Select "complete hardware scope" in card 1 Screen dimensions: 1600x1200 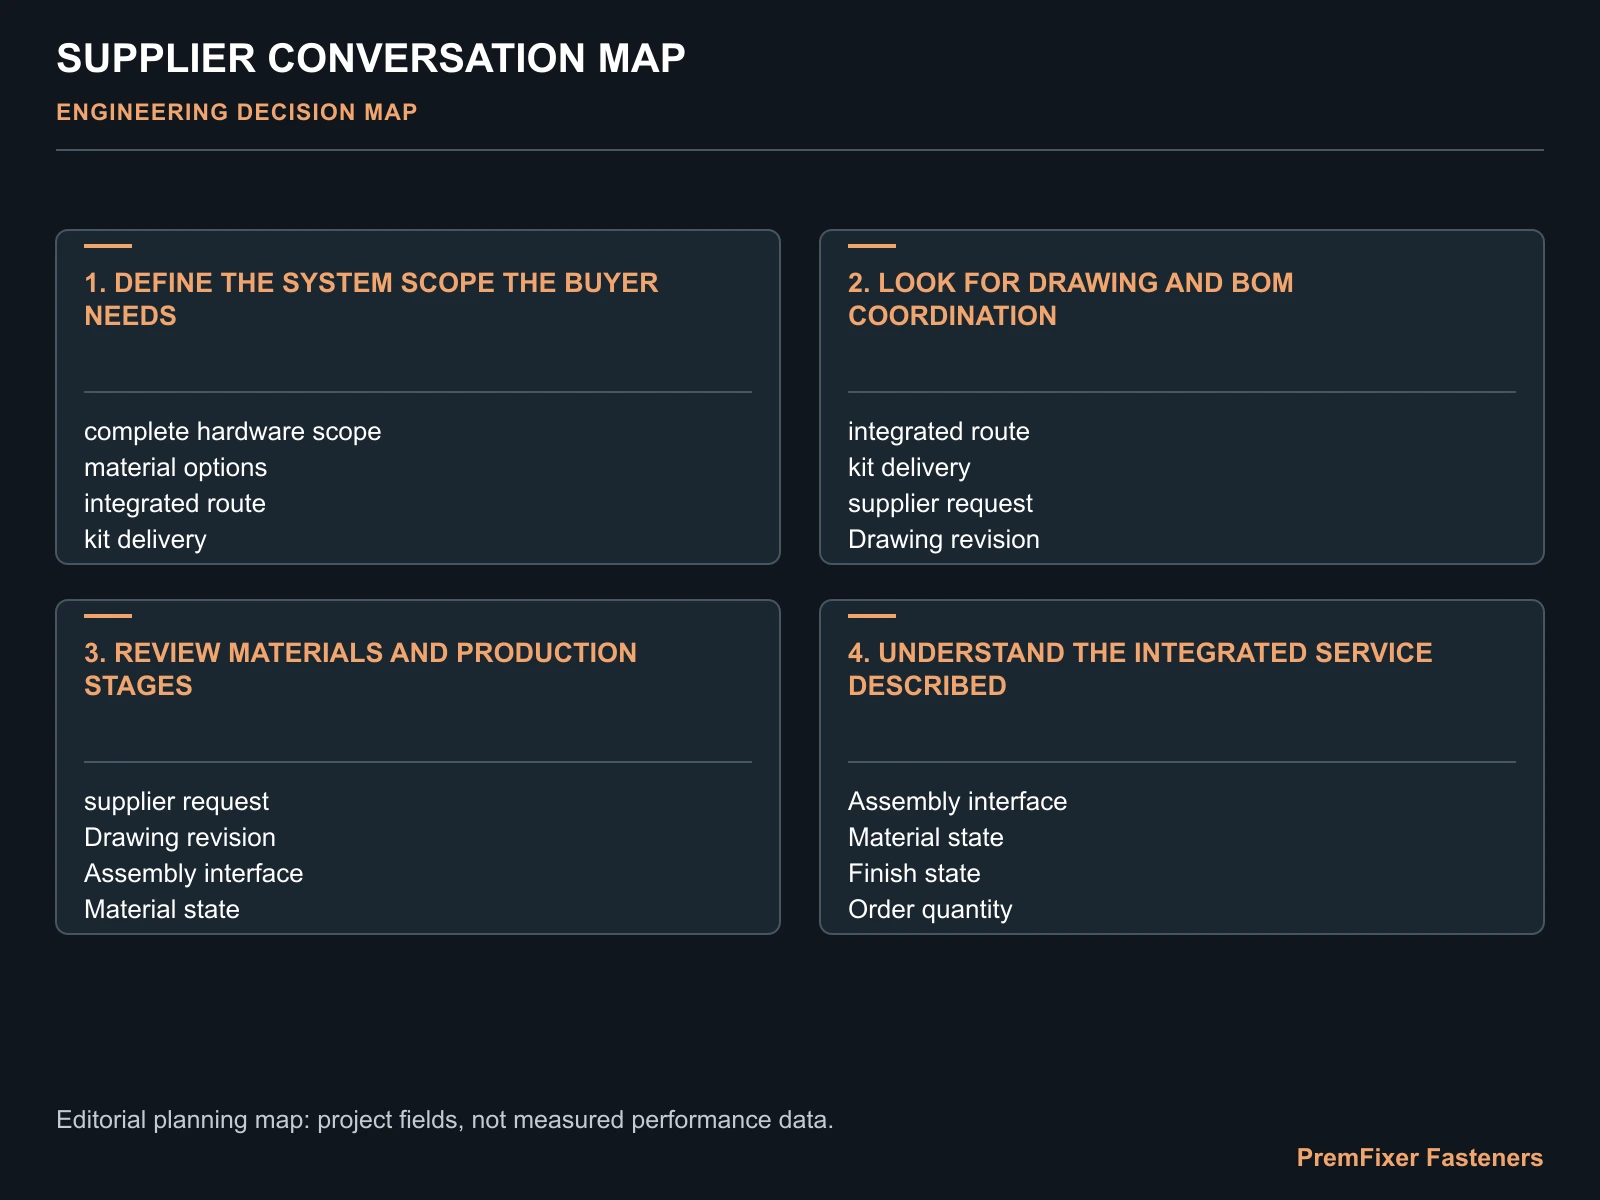[233, 432]
